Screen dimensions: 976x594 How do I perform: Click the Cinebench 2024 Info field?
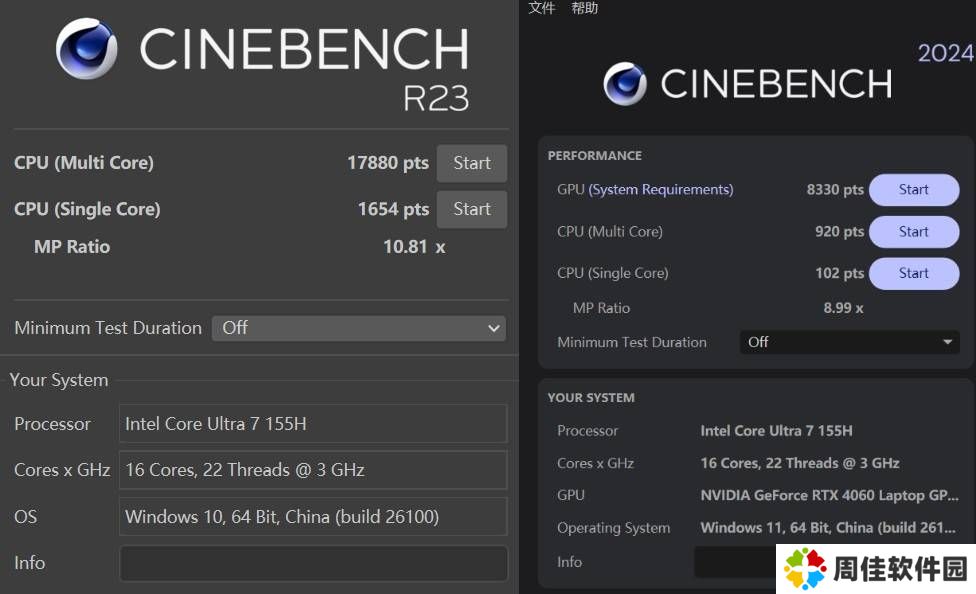735,562
